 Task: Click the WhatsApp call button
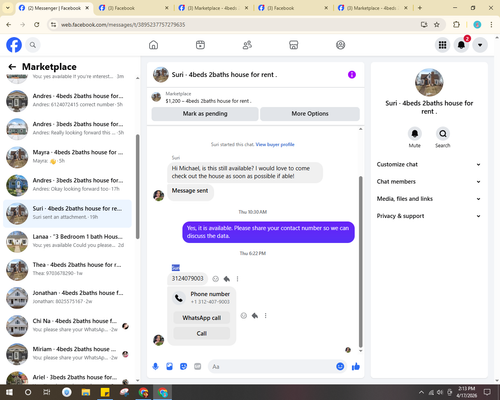point(202,318)
